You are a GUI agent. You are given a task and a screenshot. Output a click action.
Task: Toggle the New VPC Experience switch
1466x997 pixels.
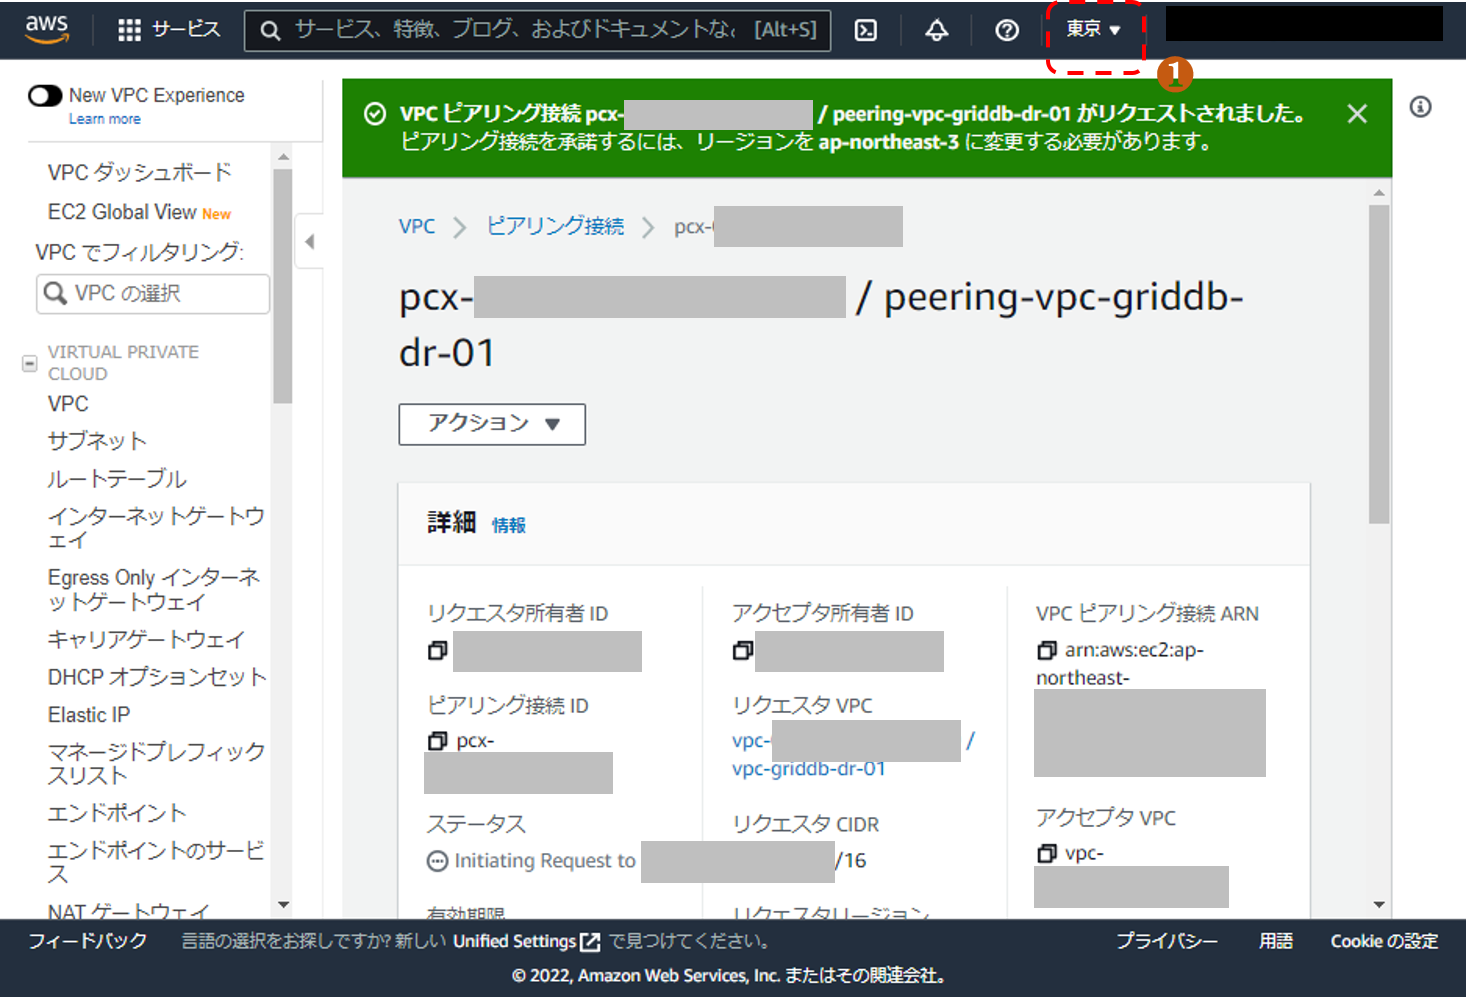pyautogui.click(x=45, y=96)
